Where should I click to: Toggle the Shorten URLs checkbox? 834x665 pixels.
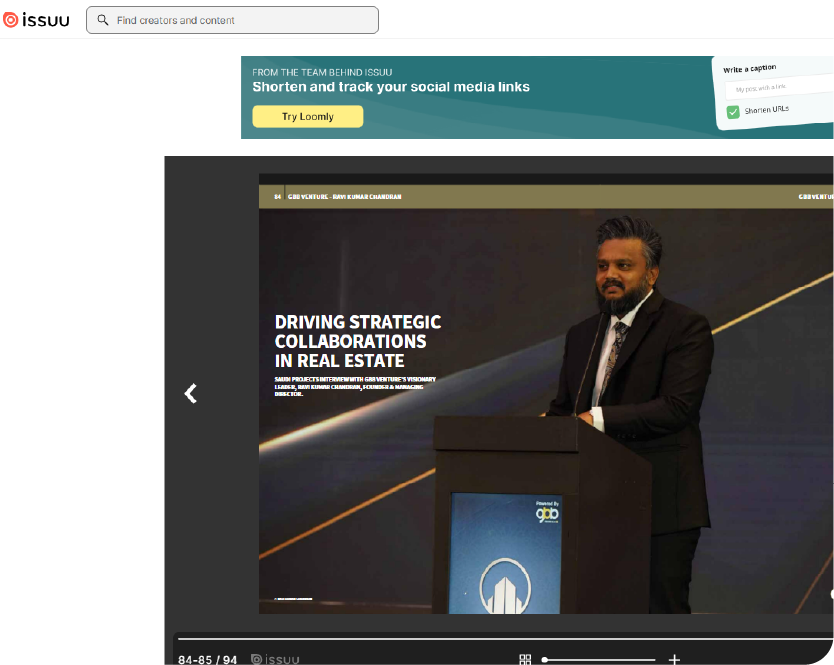pyautogui.click(x=733, y=111)
